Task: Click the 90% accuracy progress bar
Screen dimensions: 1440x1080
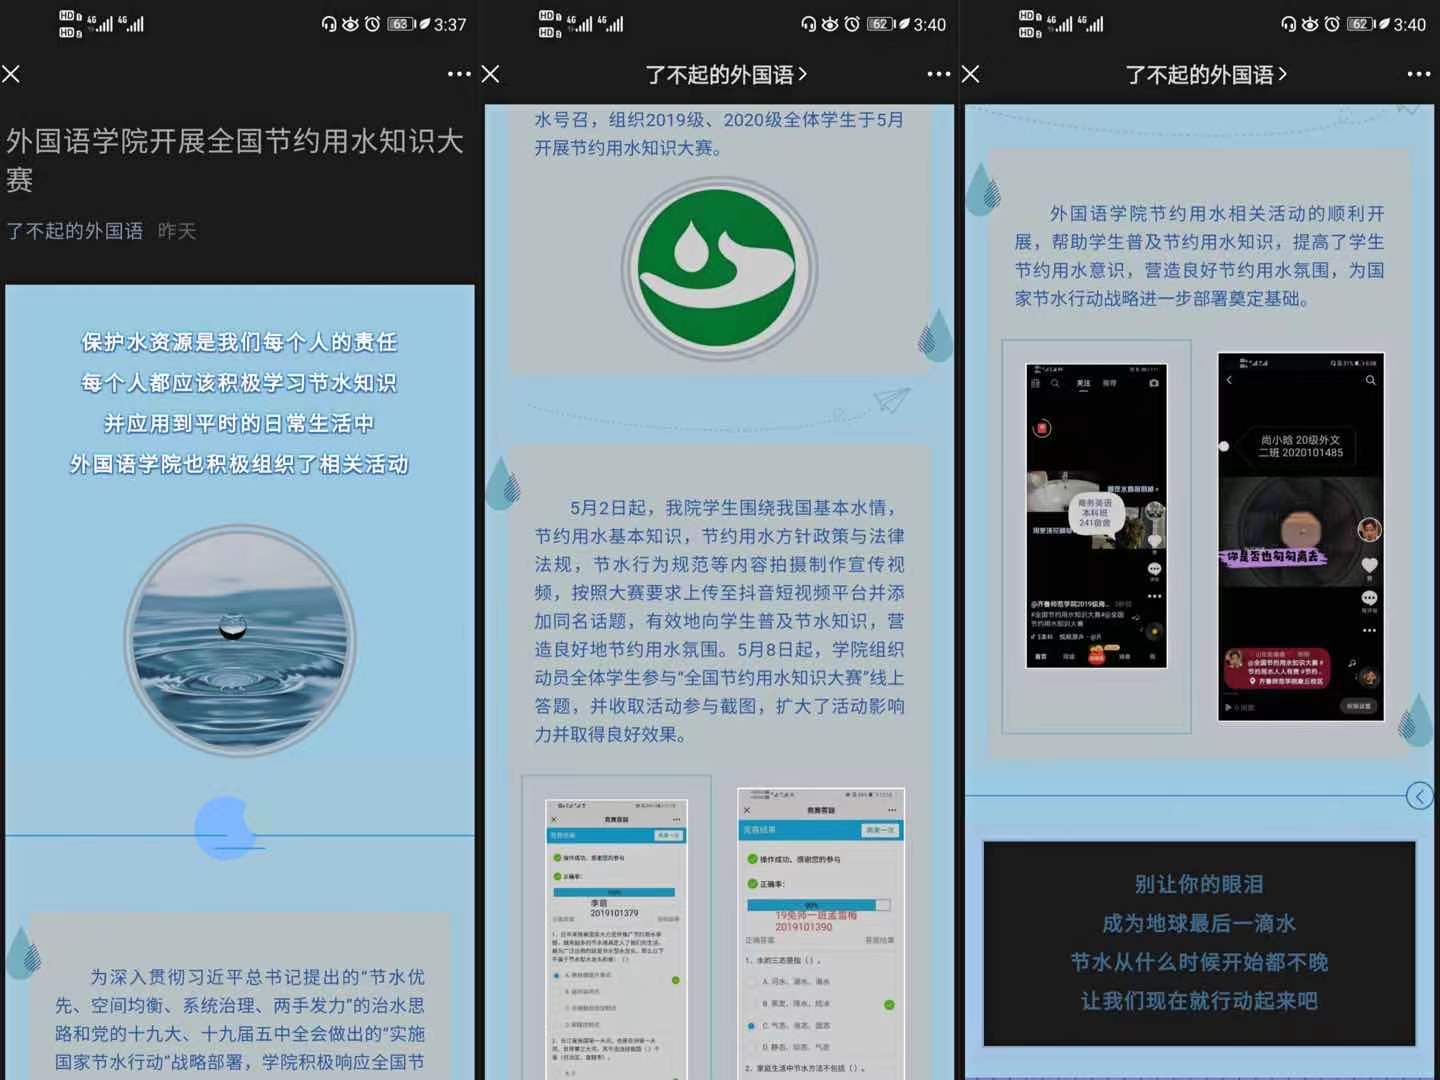Action: coord(818,905)
